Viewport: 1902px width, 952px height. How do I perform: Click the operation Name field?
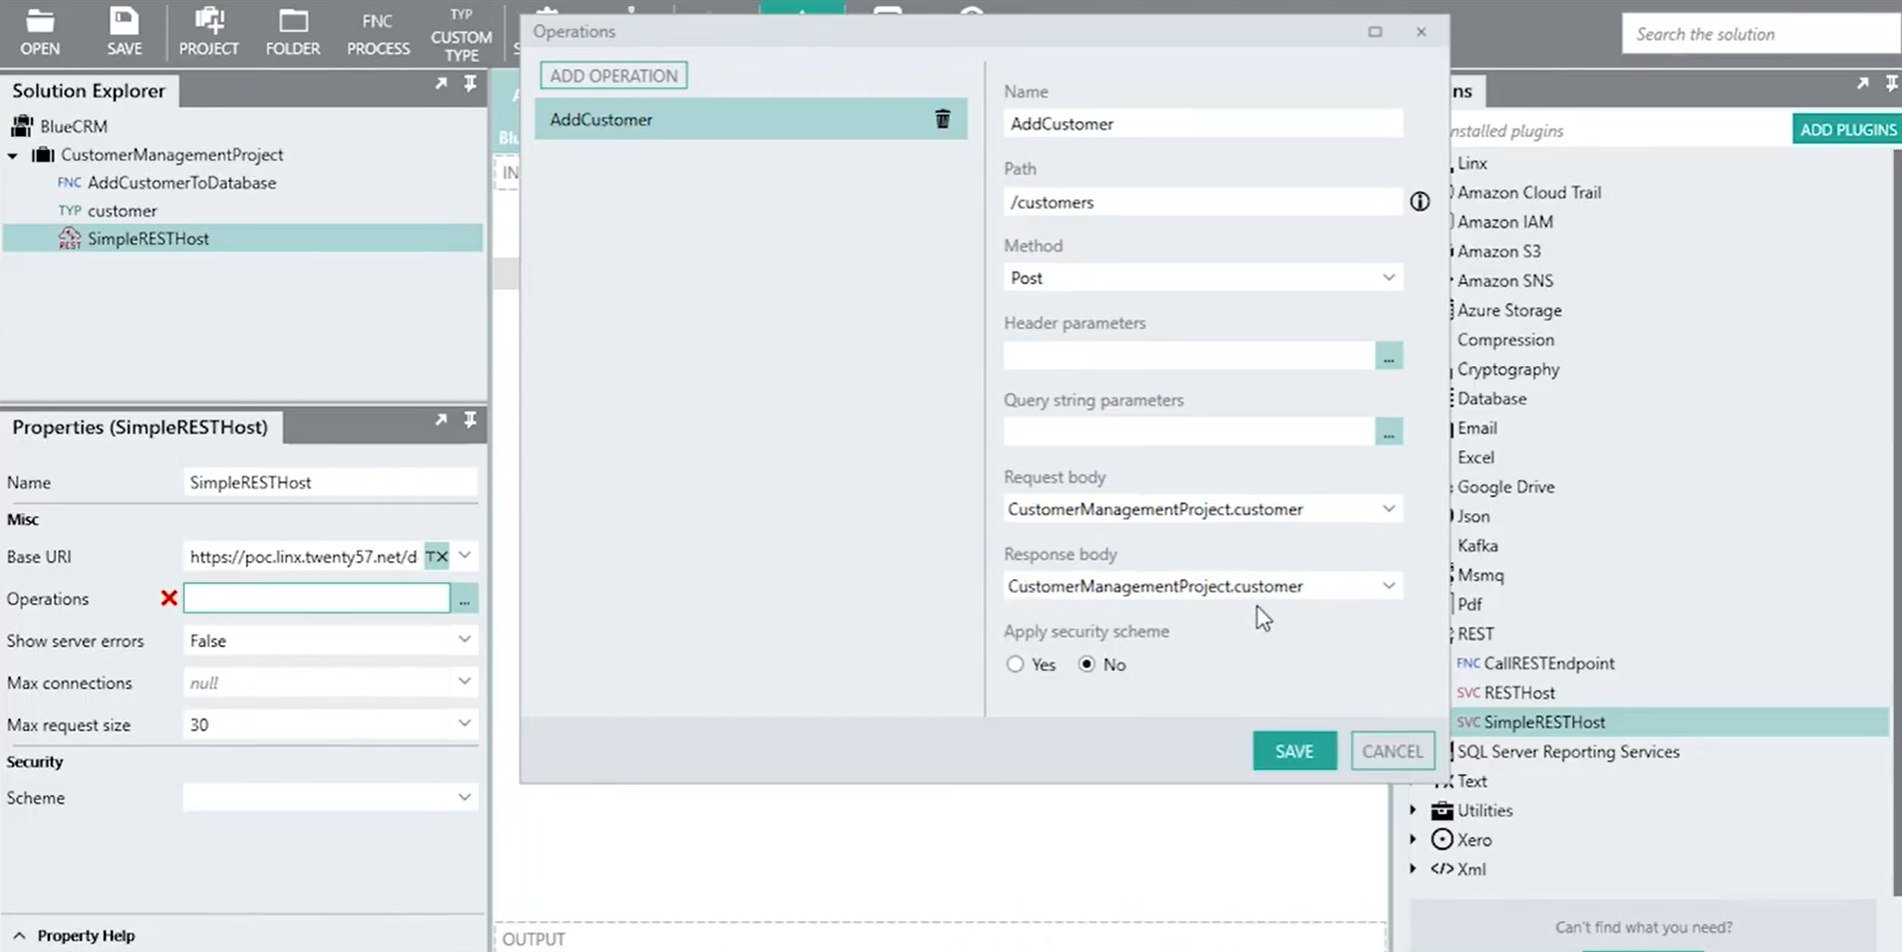coord(1203,124)
